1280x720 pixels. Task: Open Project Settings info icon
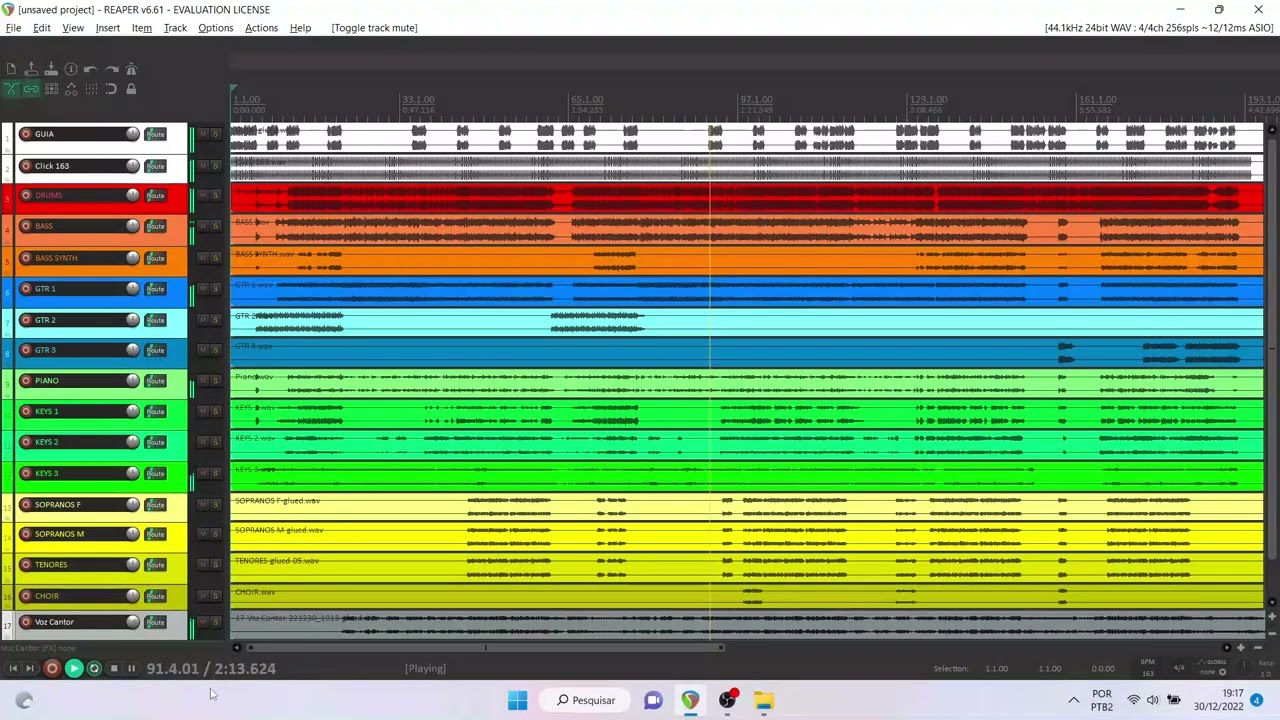coord(71,69)
